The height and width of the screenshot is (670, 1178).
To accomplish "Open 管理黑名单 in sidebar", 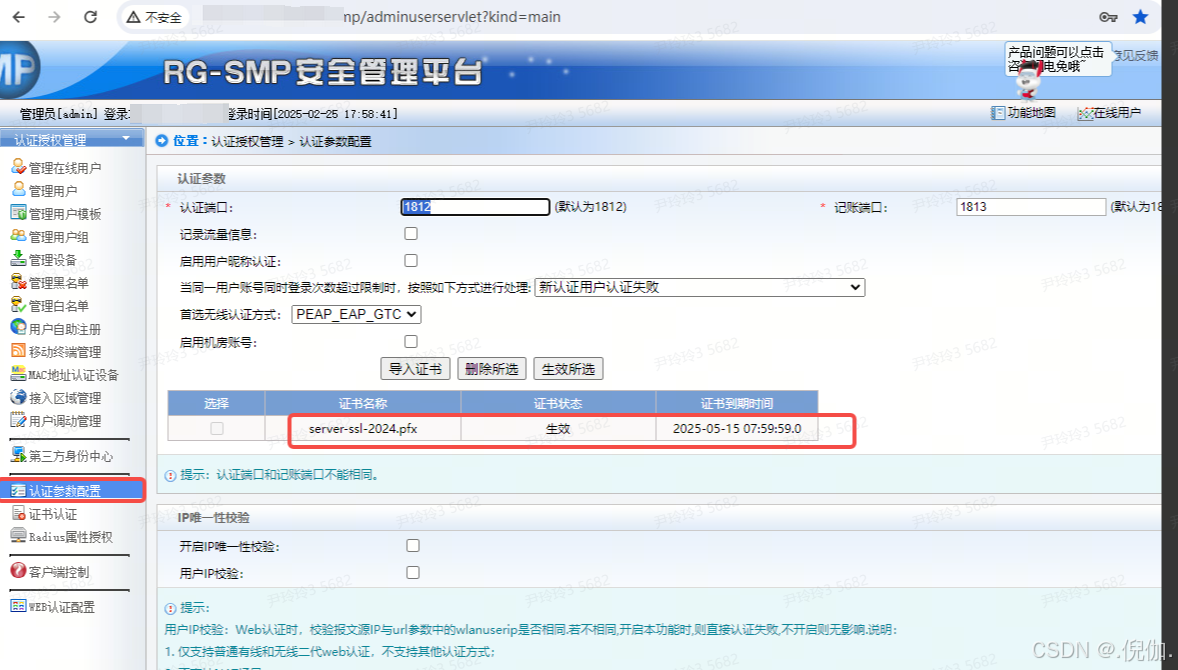I will pyautogui.click(x=50, y=282).
